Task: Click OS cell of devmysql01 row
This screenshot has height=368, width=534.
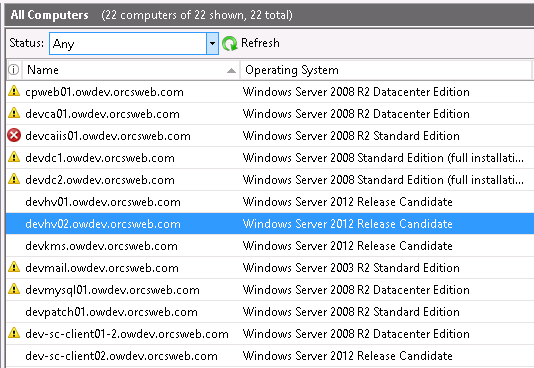Action: (356, 290)
